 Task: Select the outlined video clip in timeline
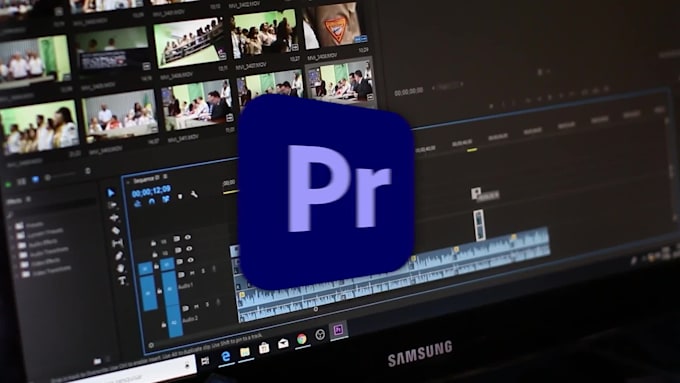(x=479, y=225)
